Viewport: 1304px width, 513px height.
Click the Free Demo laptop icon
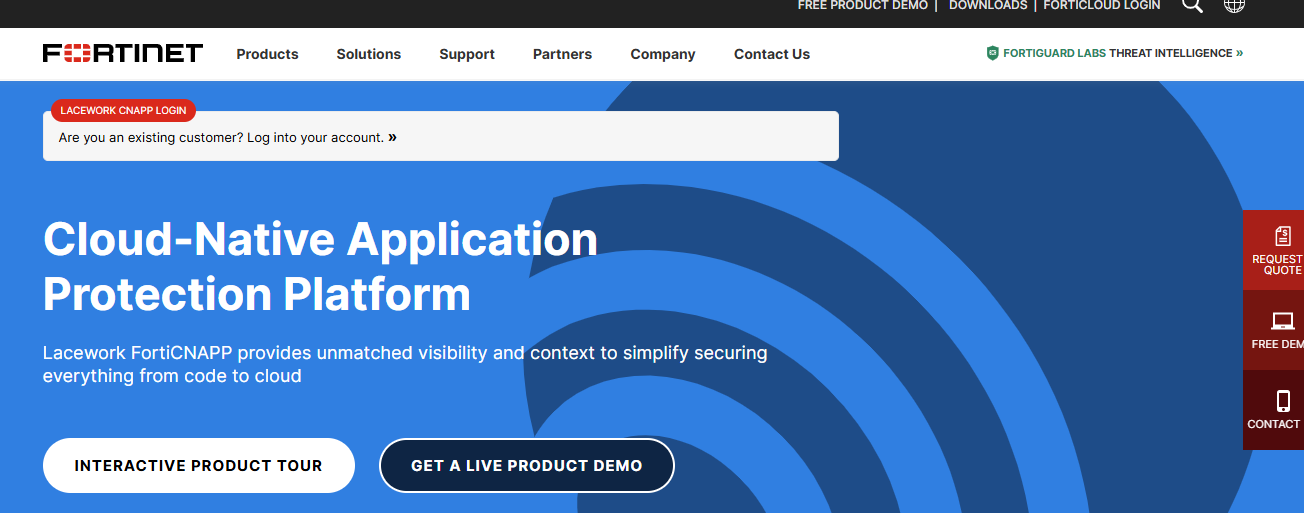(x=1283, y=321)
